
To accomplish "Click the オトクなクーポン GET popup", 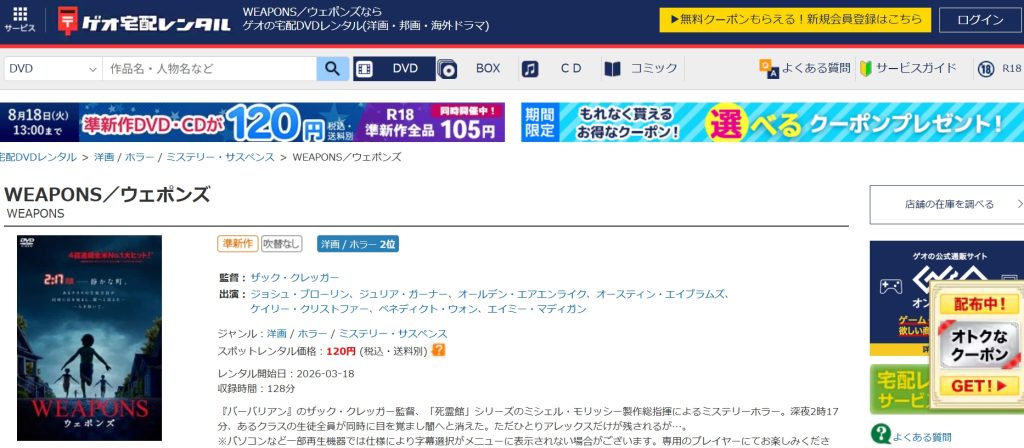I will pos(976,346).
